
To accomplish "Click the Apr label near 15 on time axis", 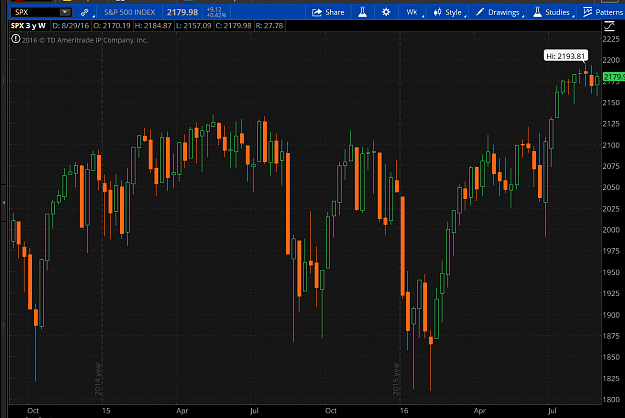I will click(x=182, y=411).
